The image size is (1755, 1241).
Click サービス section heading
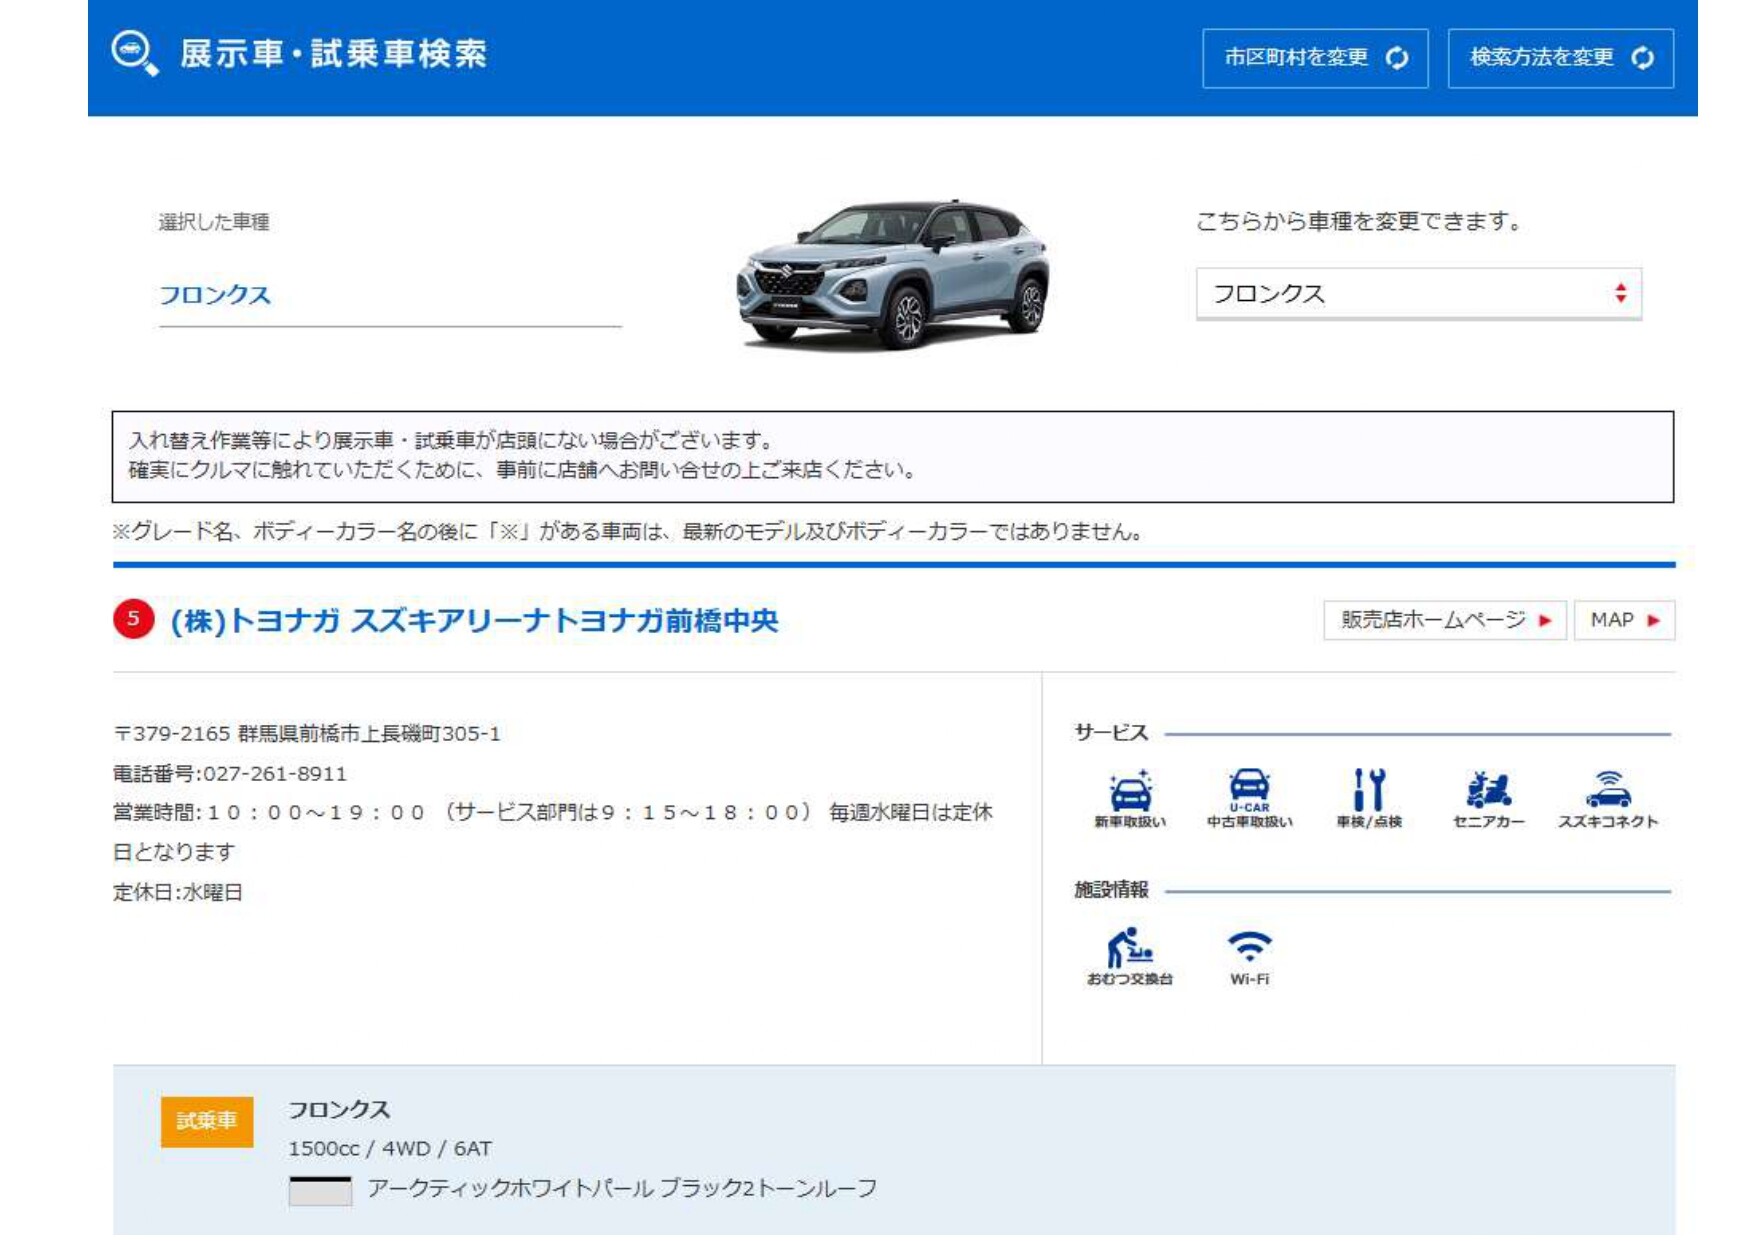(x=1111, y=733)
